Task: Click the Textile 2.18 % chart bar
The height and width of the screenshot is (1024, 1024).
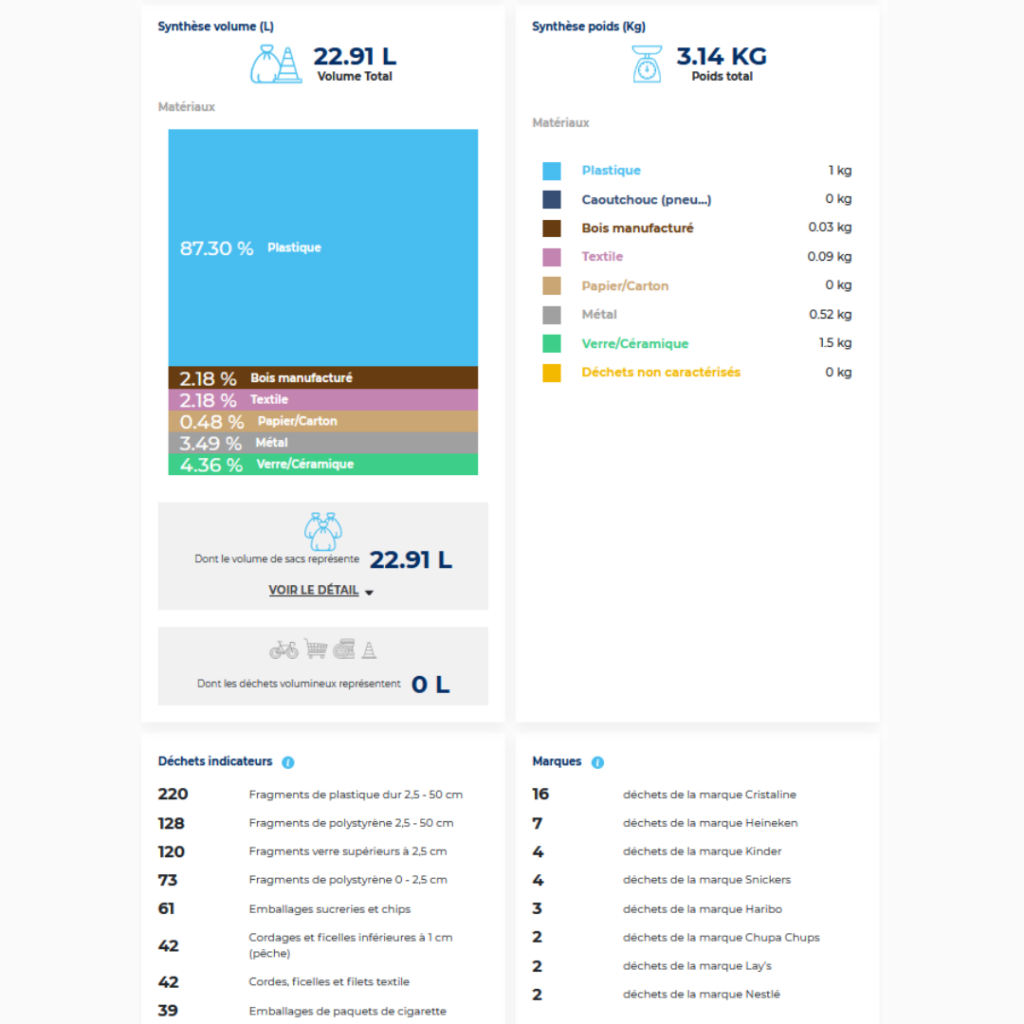Action: pyautogui.click(x=323, y=400)
